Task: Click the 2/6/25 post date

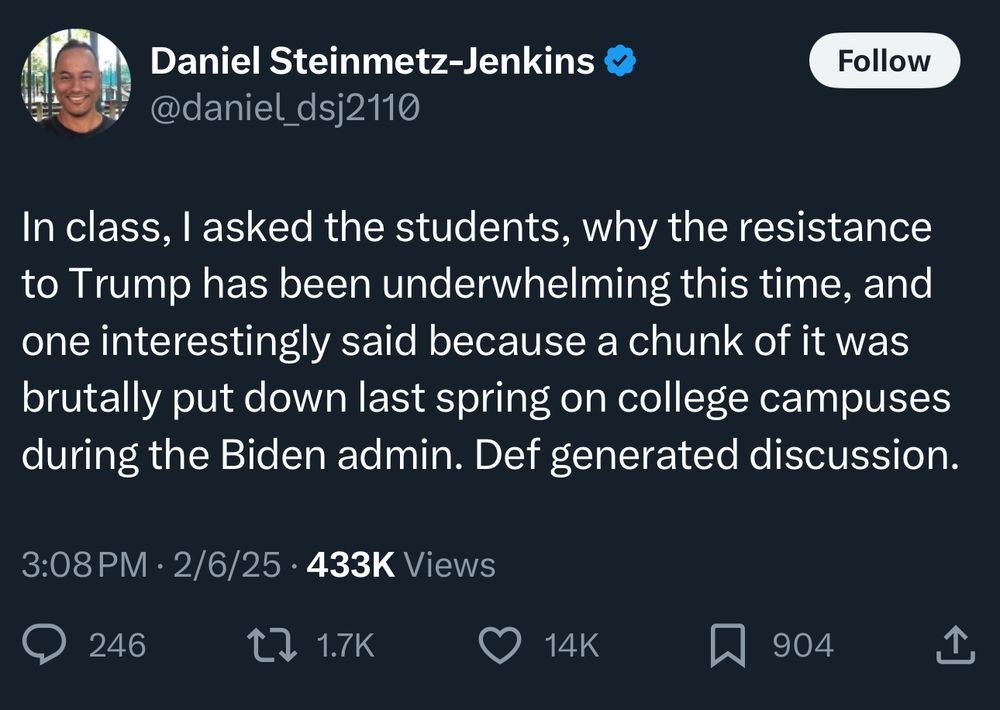Action: (227, 565)
